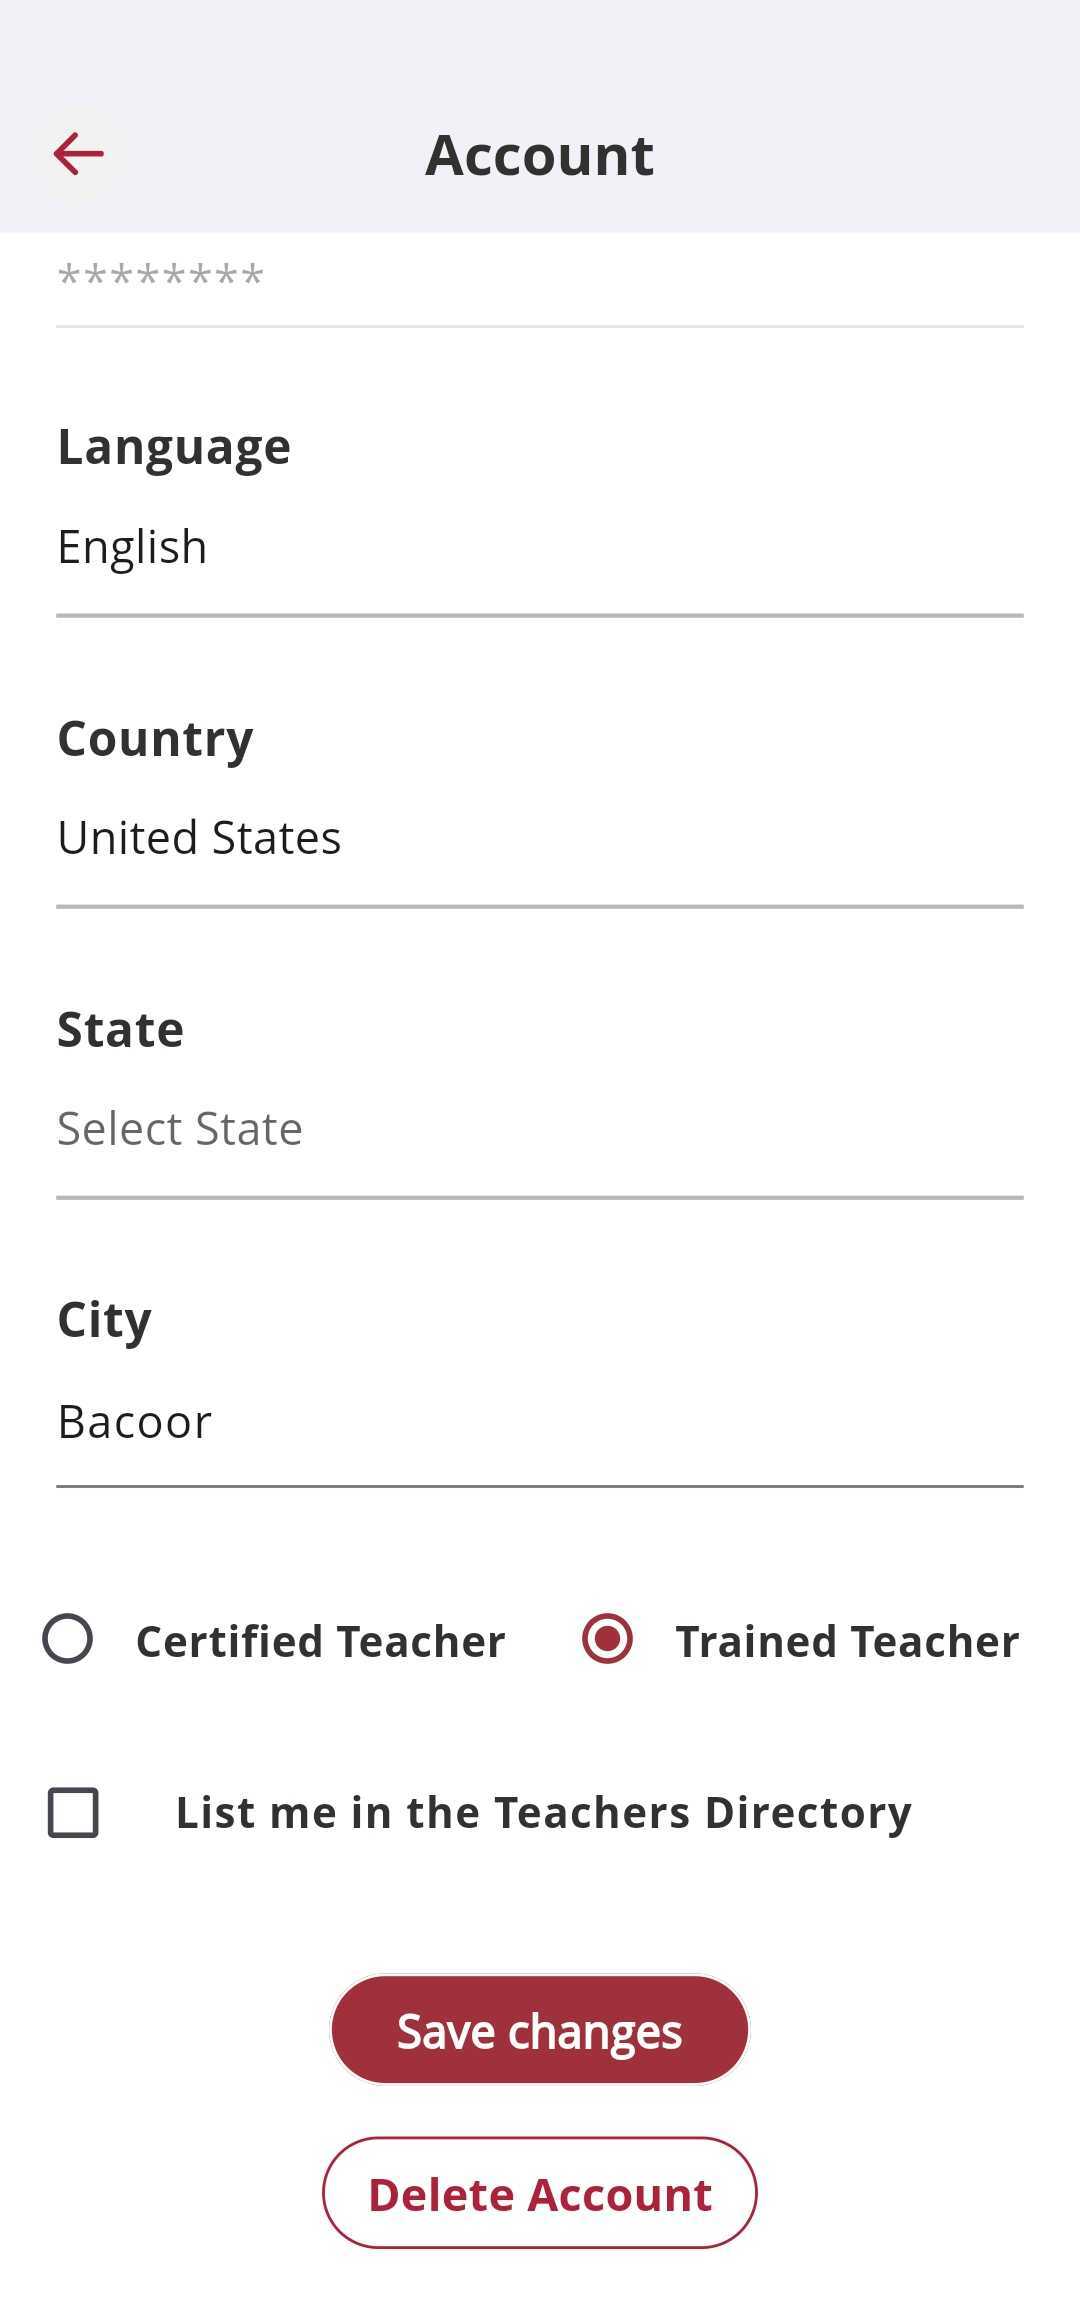Click the Delete Account button
The image size is (1080, 2316).
[x=540, y=2193]
